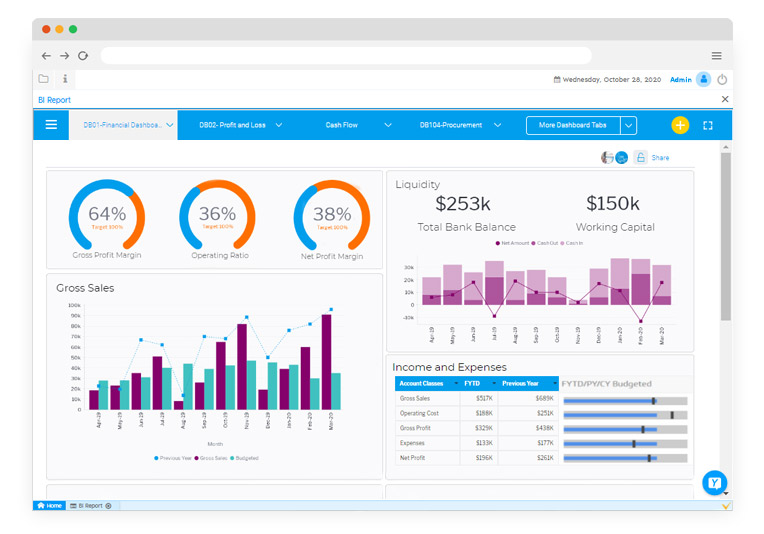Open the More Dashboard Tabs dropdown arrow
Screen dimensions: 764x534
tap(628, 125)
